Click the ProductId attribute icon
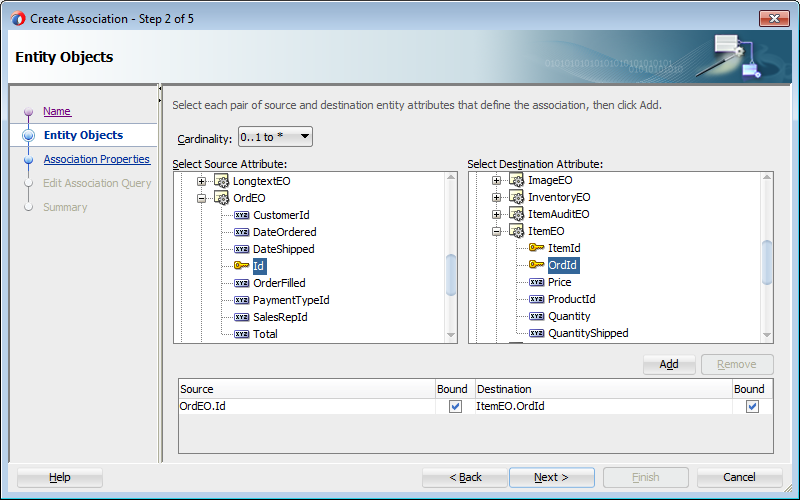The width and height of the screenshot is (800, 500). [x=536, y=299]
